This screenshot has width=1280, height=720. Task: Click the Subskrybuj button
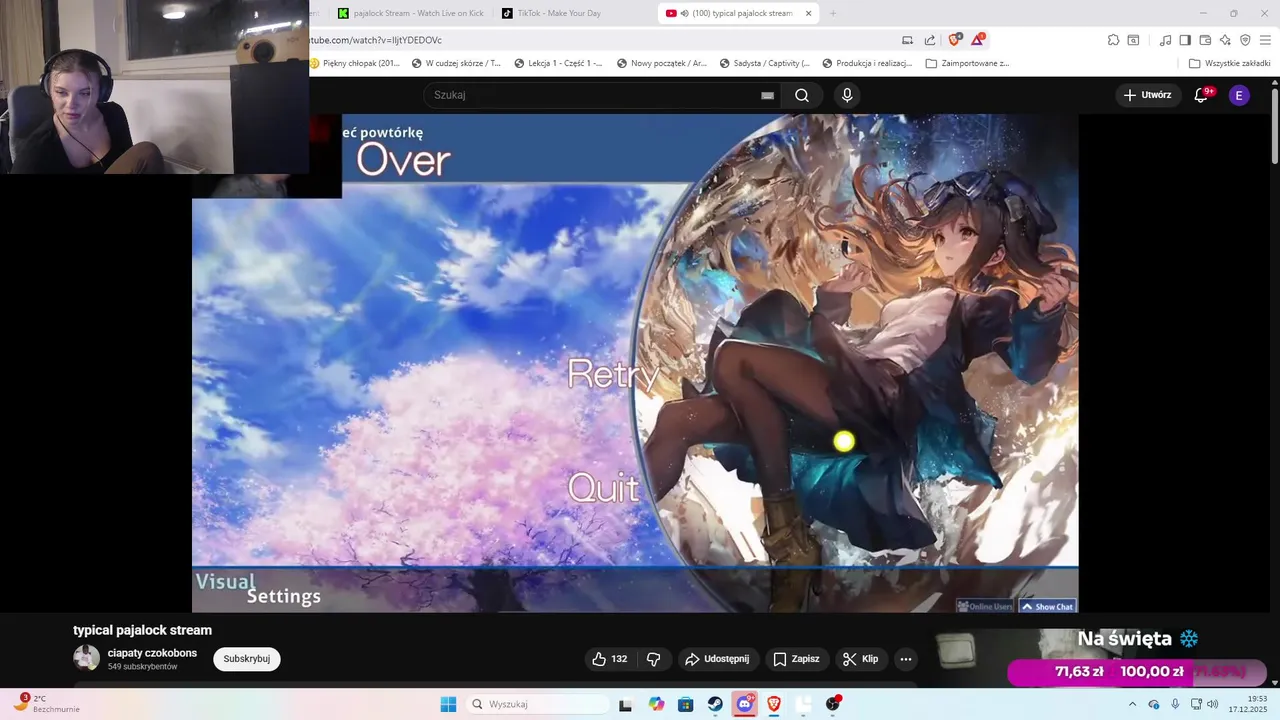point(247,659)
